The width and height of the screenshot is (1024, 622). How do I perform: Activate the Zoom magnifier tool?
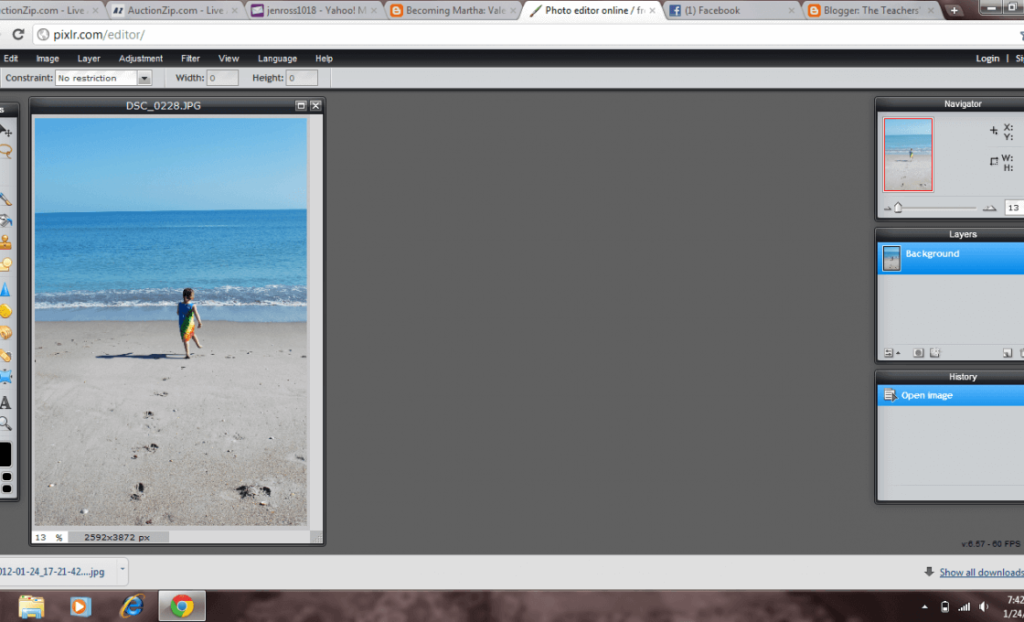(x=5, y=423)
